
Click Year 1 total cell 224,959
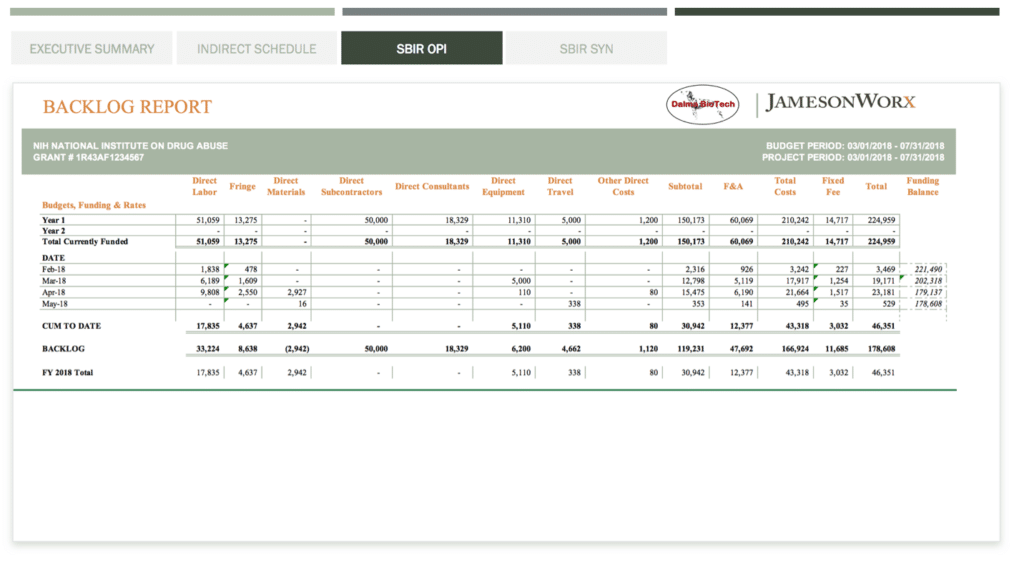881,220
